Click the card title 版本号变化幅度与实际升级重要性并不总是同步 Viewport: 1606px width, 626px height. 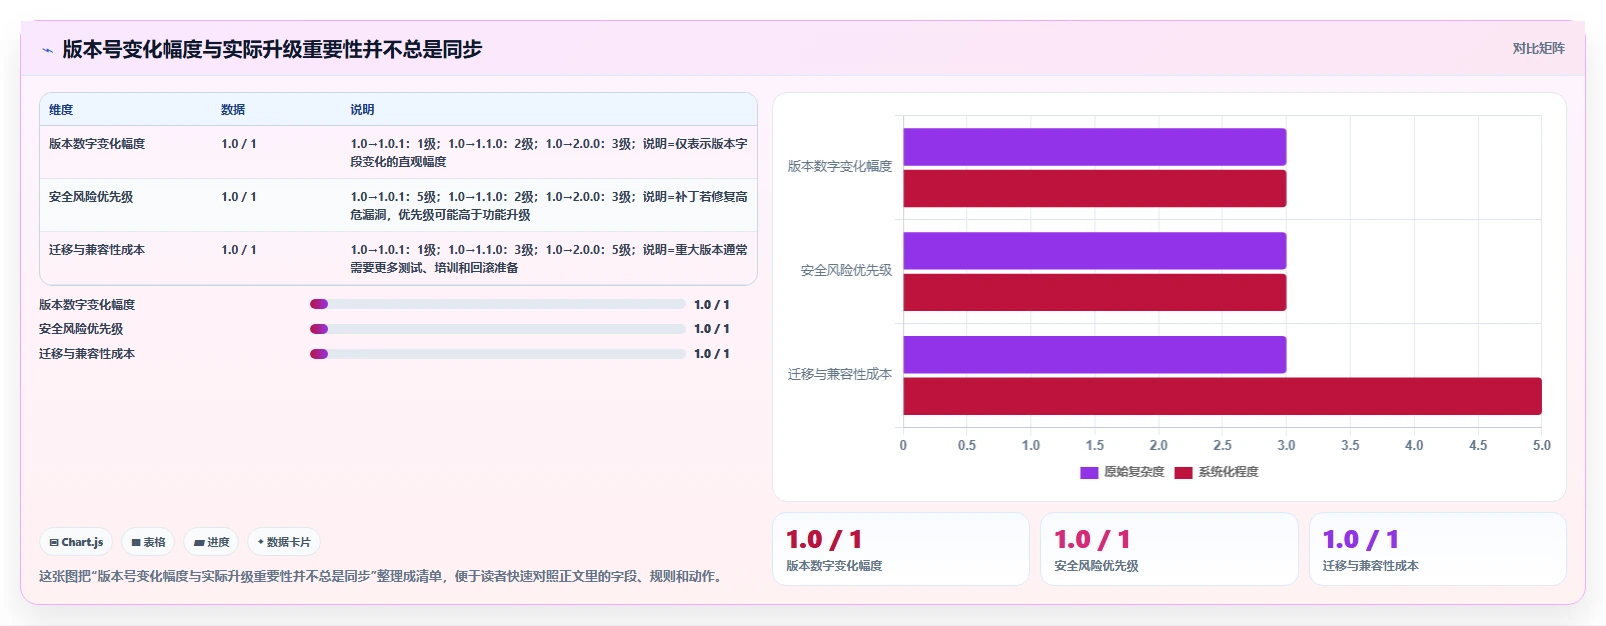coord(272,49)
